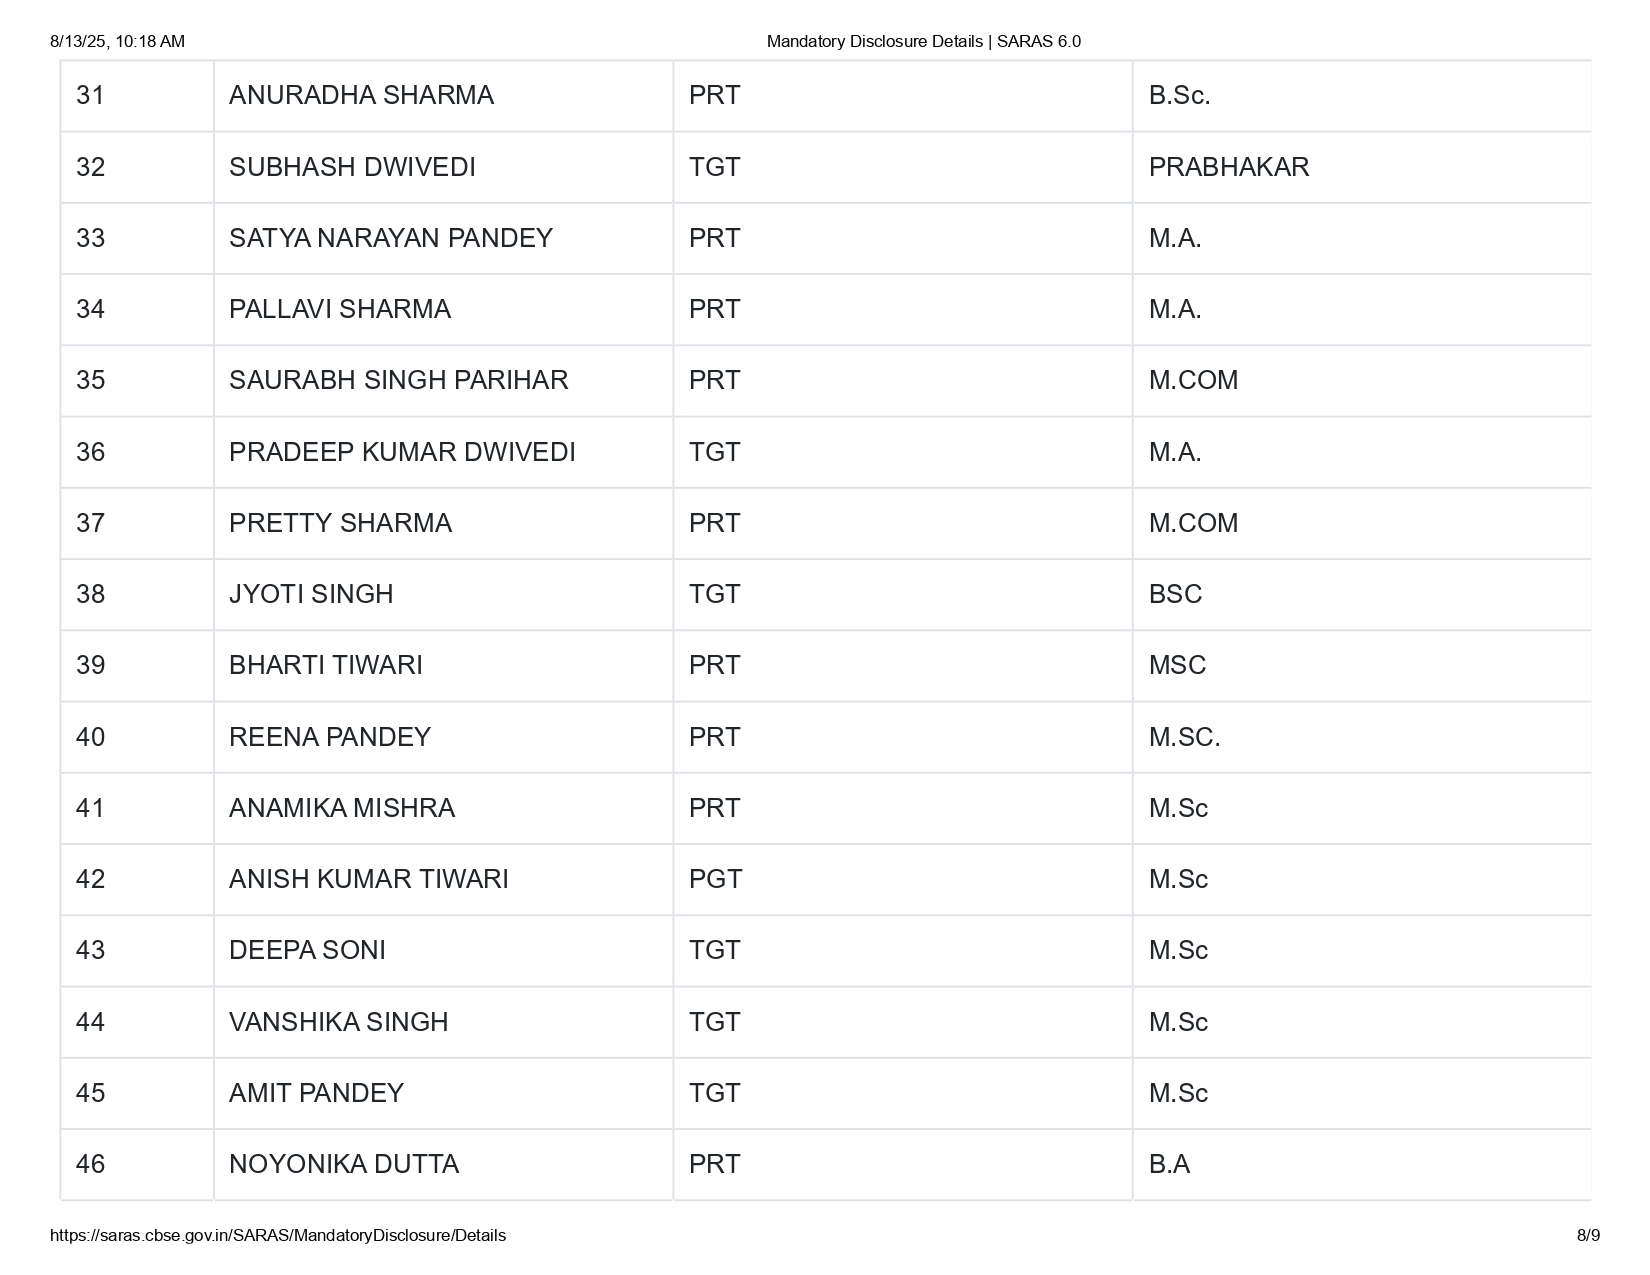1650x1275 pixels.
Task: Select REENA PANDEY name
Action: (330, 737)
